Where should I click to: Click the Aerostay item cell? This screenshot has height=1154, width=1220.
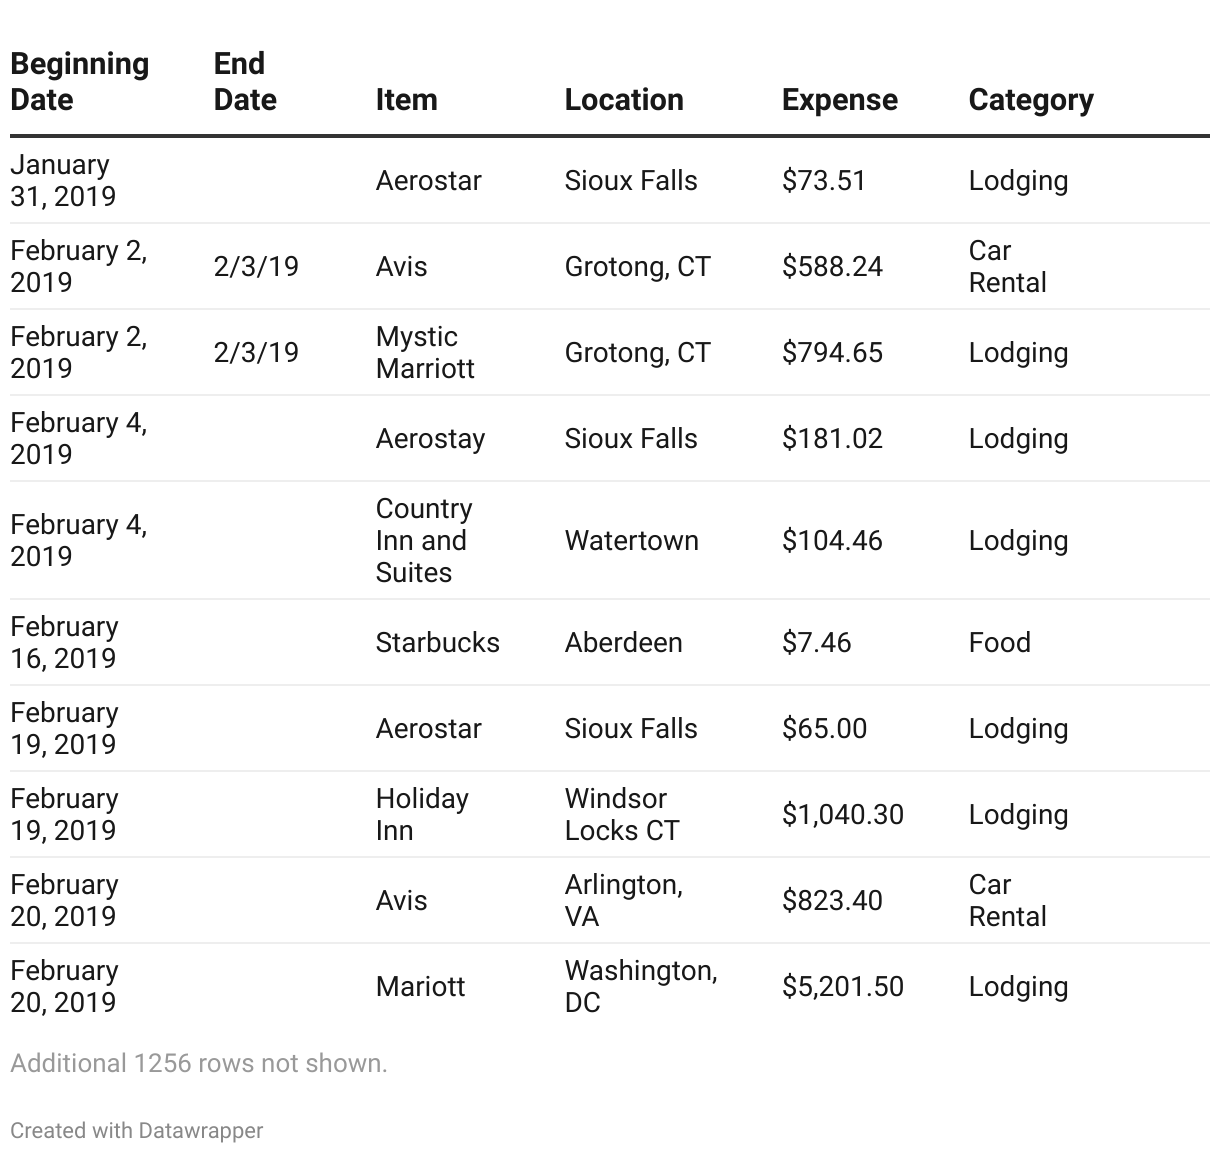coord(430,438)
